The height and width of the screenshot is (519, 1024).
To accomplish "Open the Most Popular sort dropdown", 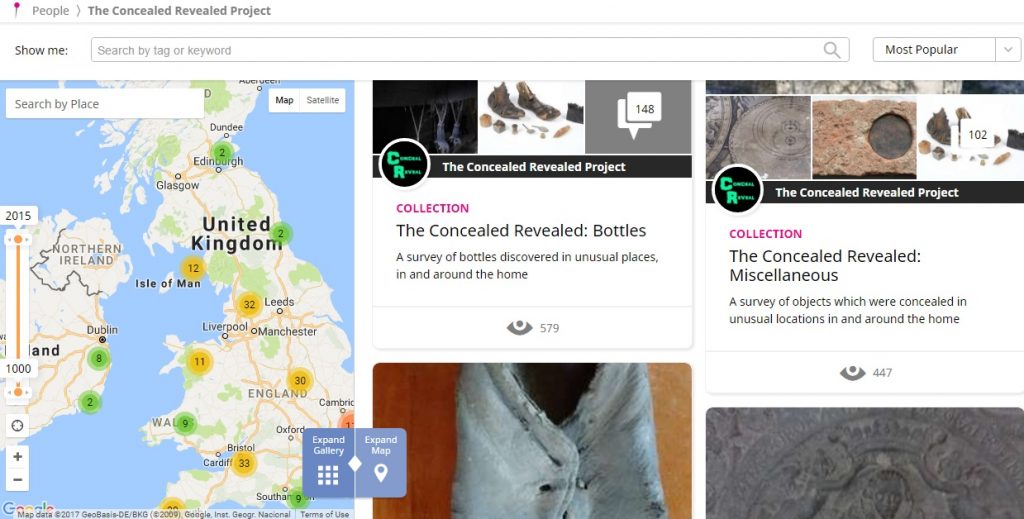I will point(946,50).
